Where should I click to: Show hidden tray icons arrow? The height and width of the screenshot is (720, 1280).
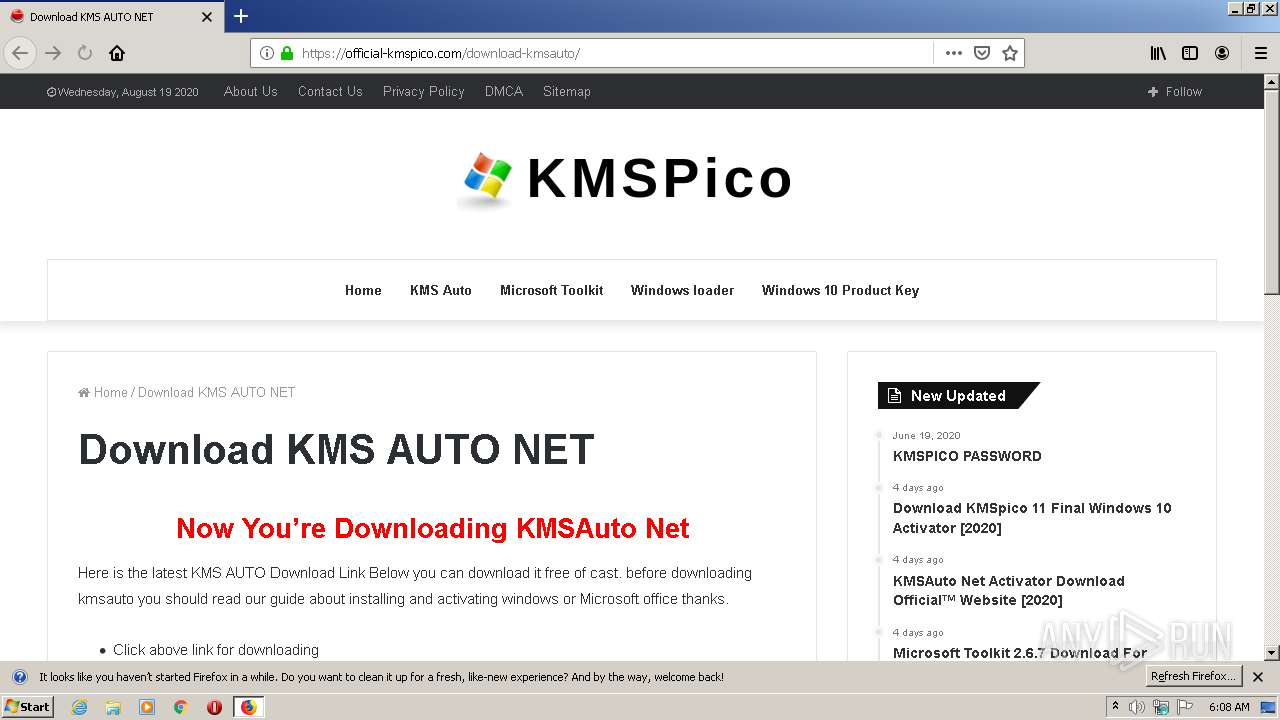click(1115, 707)
